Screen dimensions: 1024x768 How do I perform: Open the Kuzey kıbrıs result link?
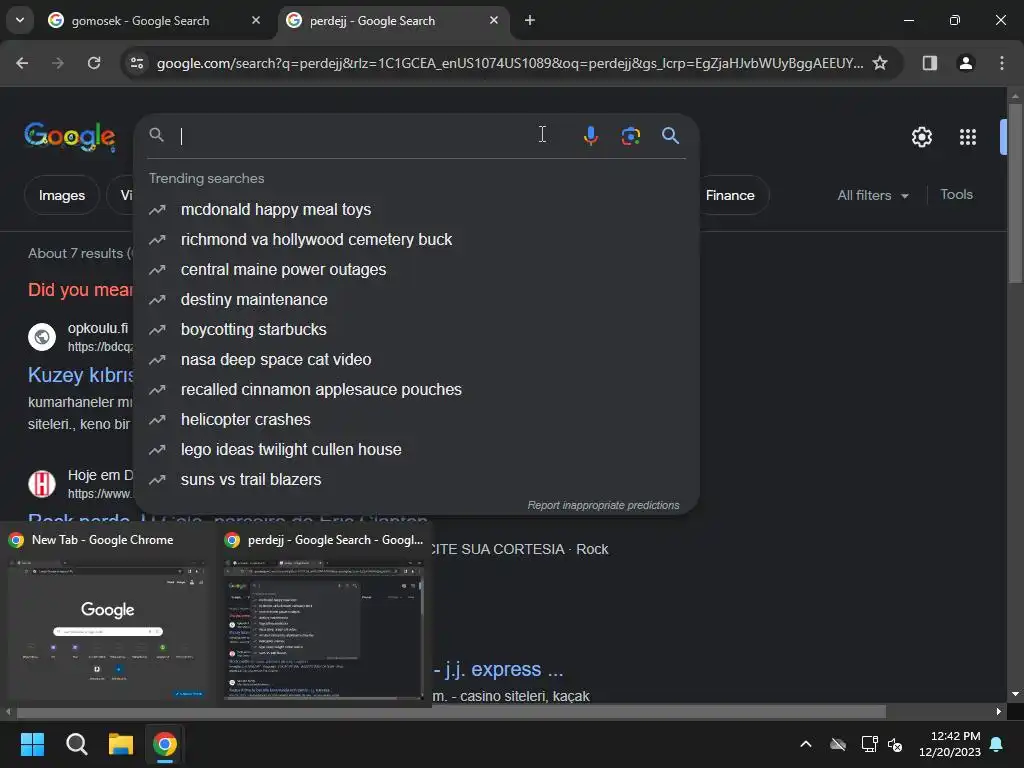tap(80, 374)
